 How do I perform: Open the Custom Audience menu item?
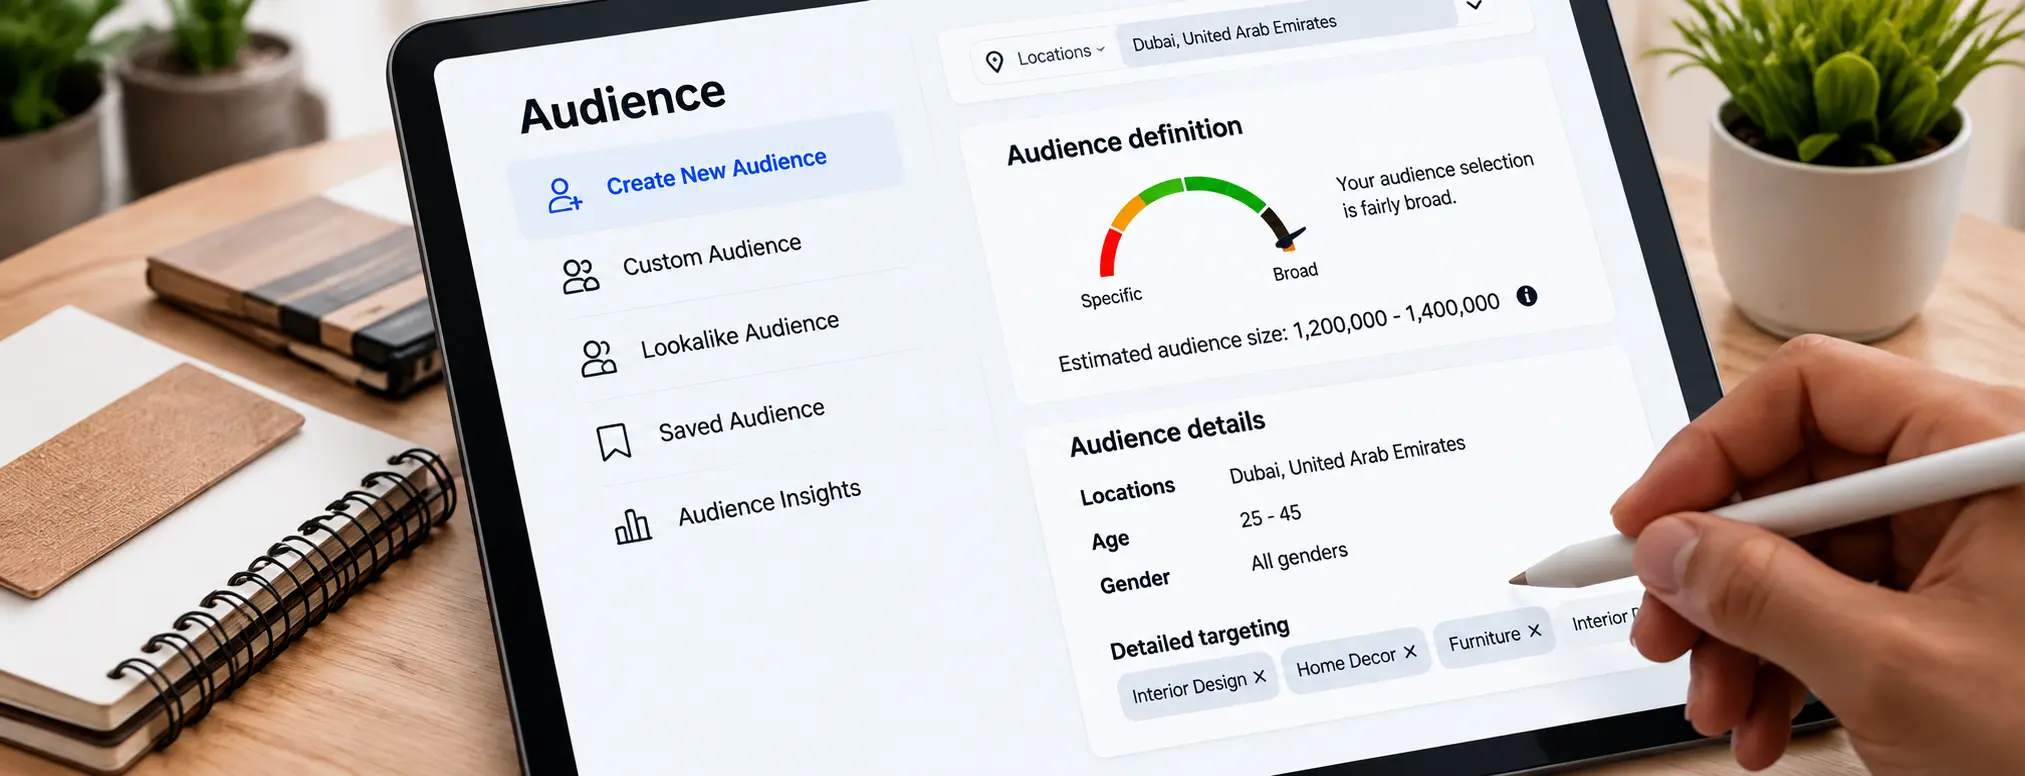712,256
